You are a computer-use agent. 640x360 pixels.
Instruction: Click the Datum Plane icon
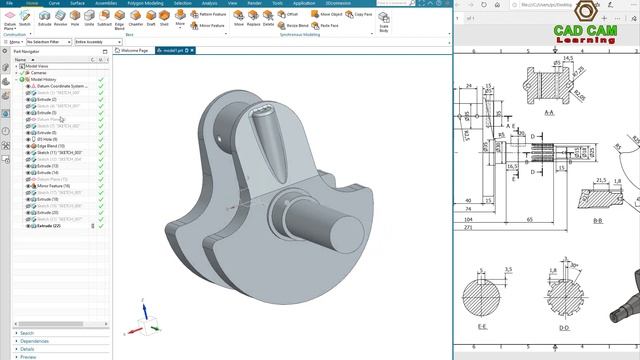click(10, 20)
